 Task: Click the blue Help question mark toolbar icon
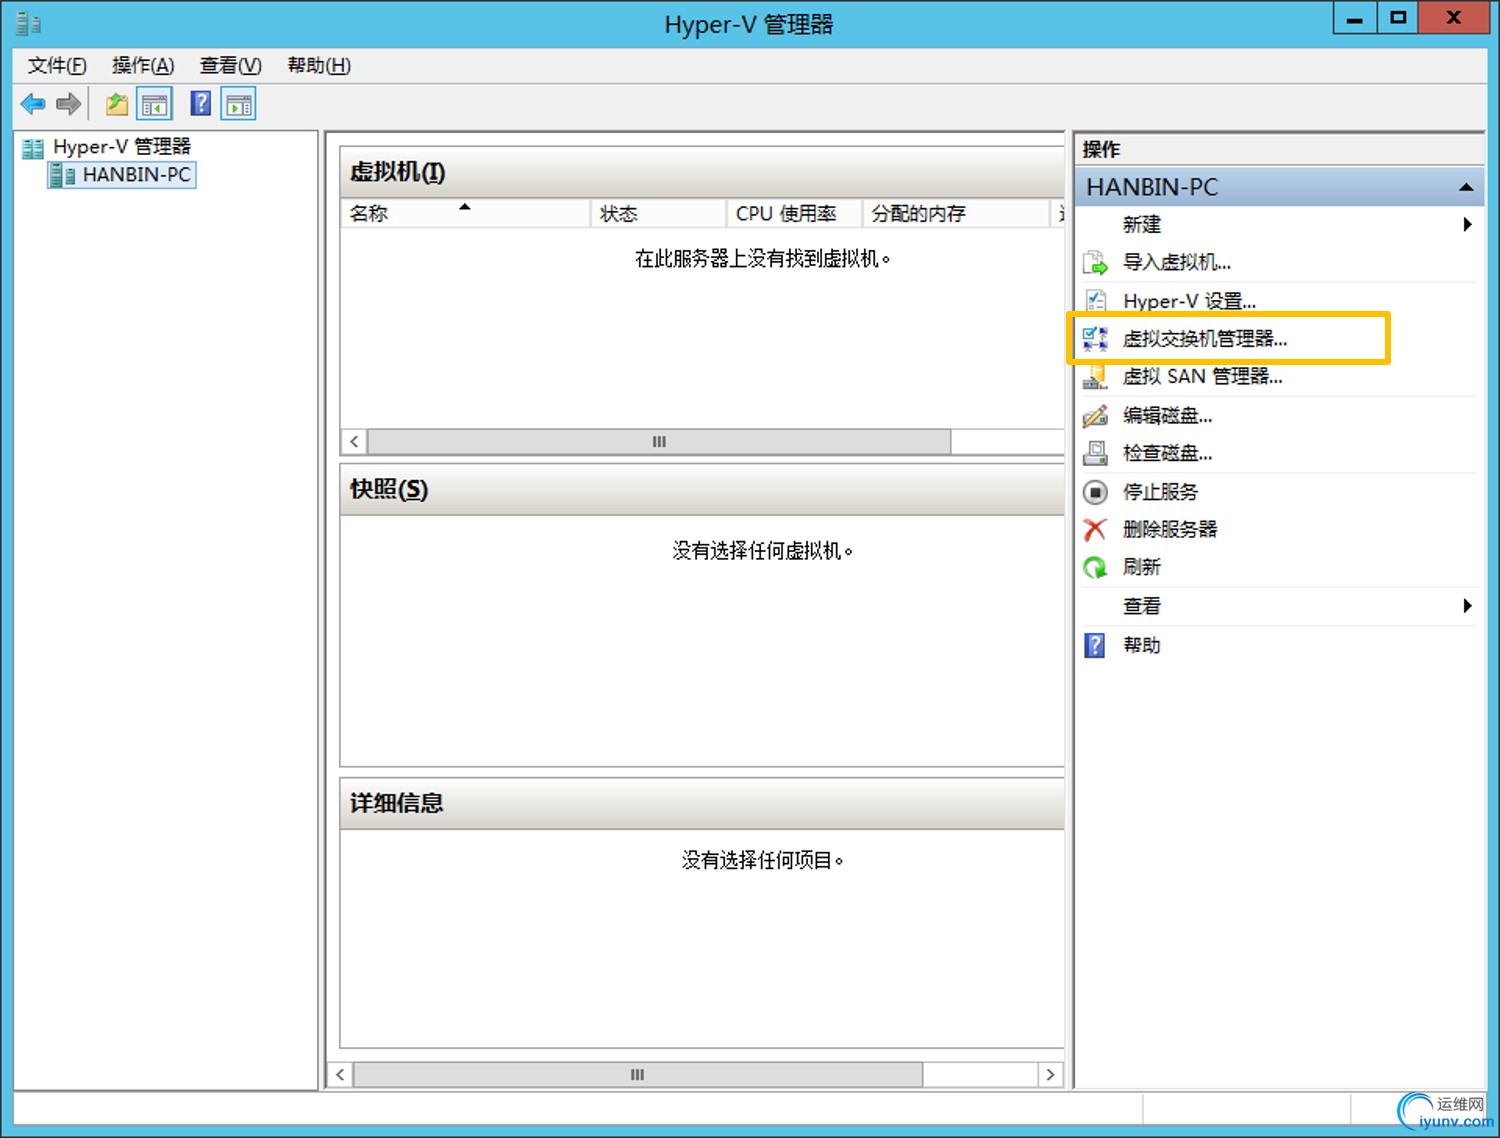click(x=200, y=103)
